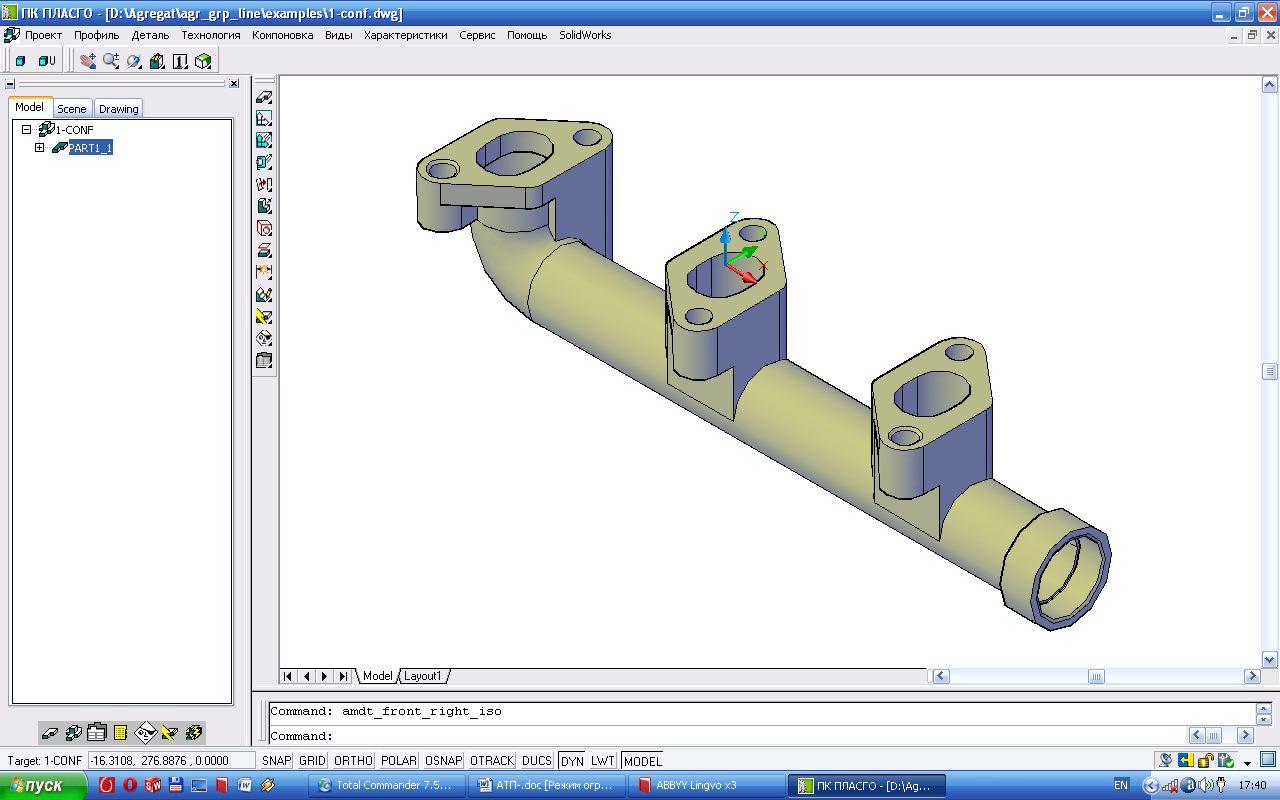Toggle OTRACK in the status bar
Viewport: 1280px width, 800px height.
pos(492,761)
